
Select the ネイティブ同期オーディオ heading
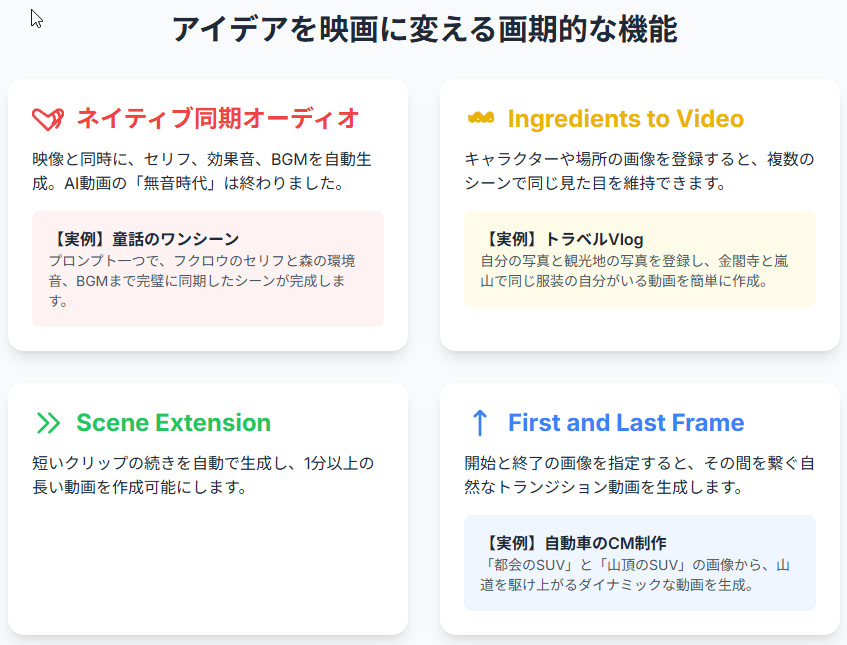click(x=217, y=119)
